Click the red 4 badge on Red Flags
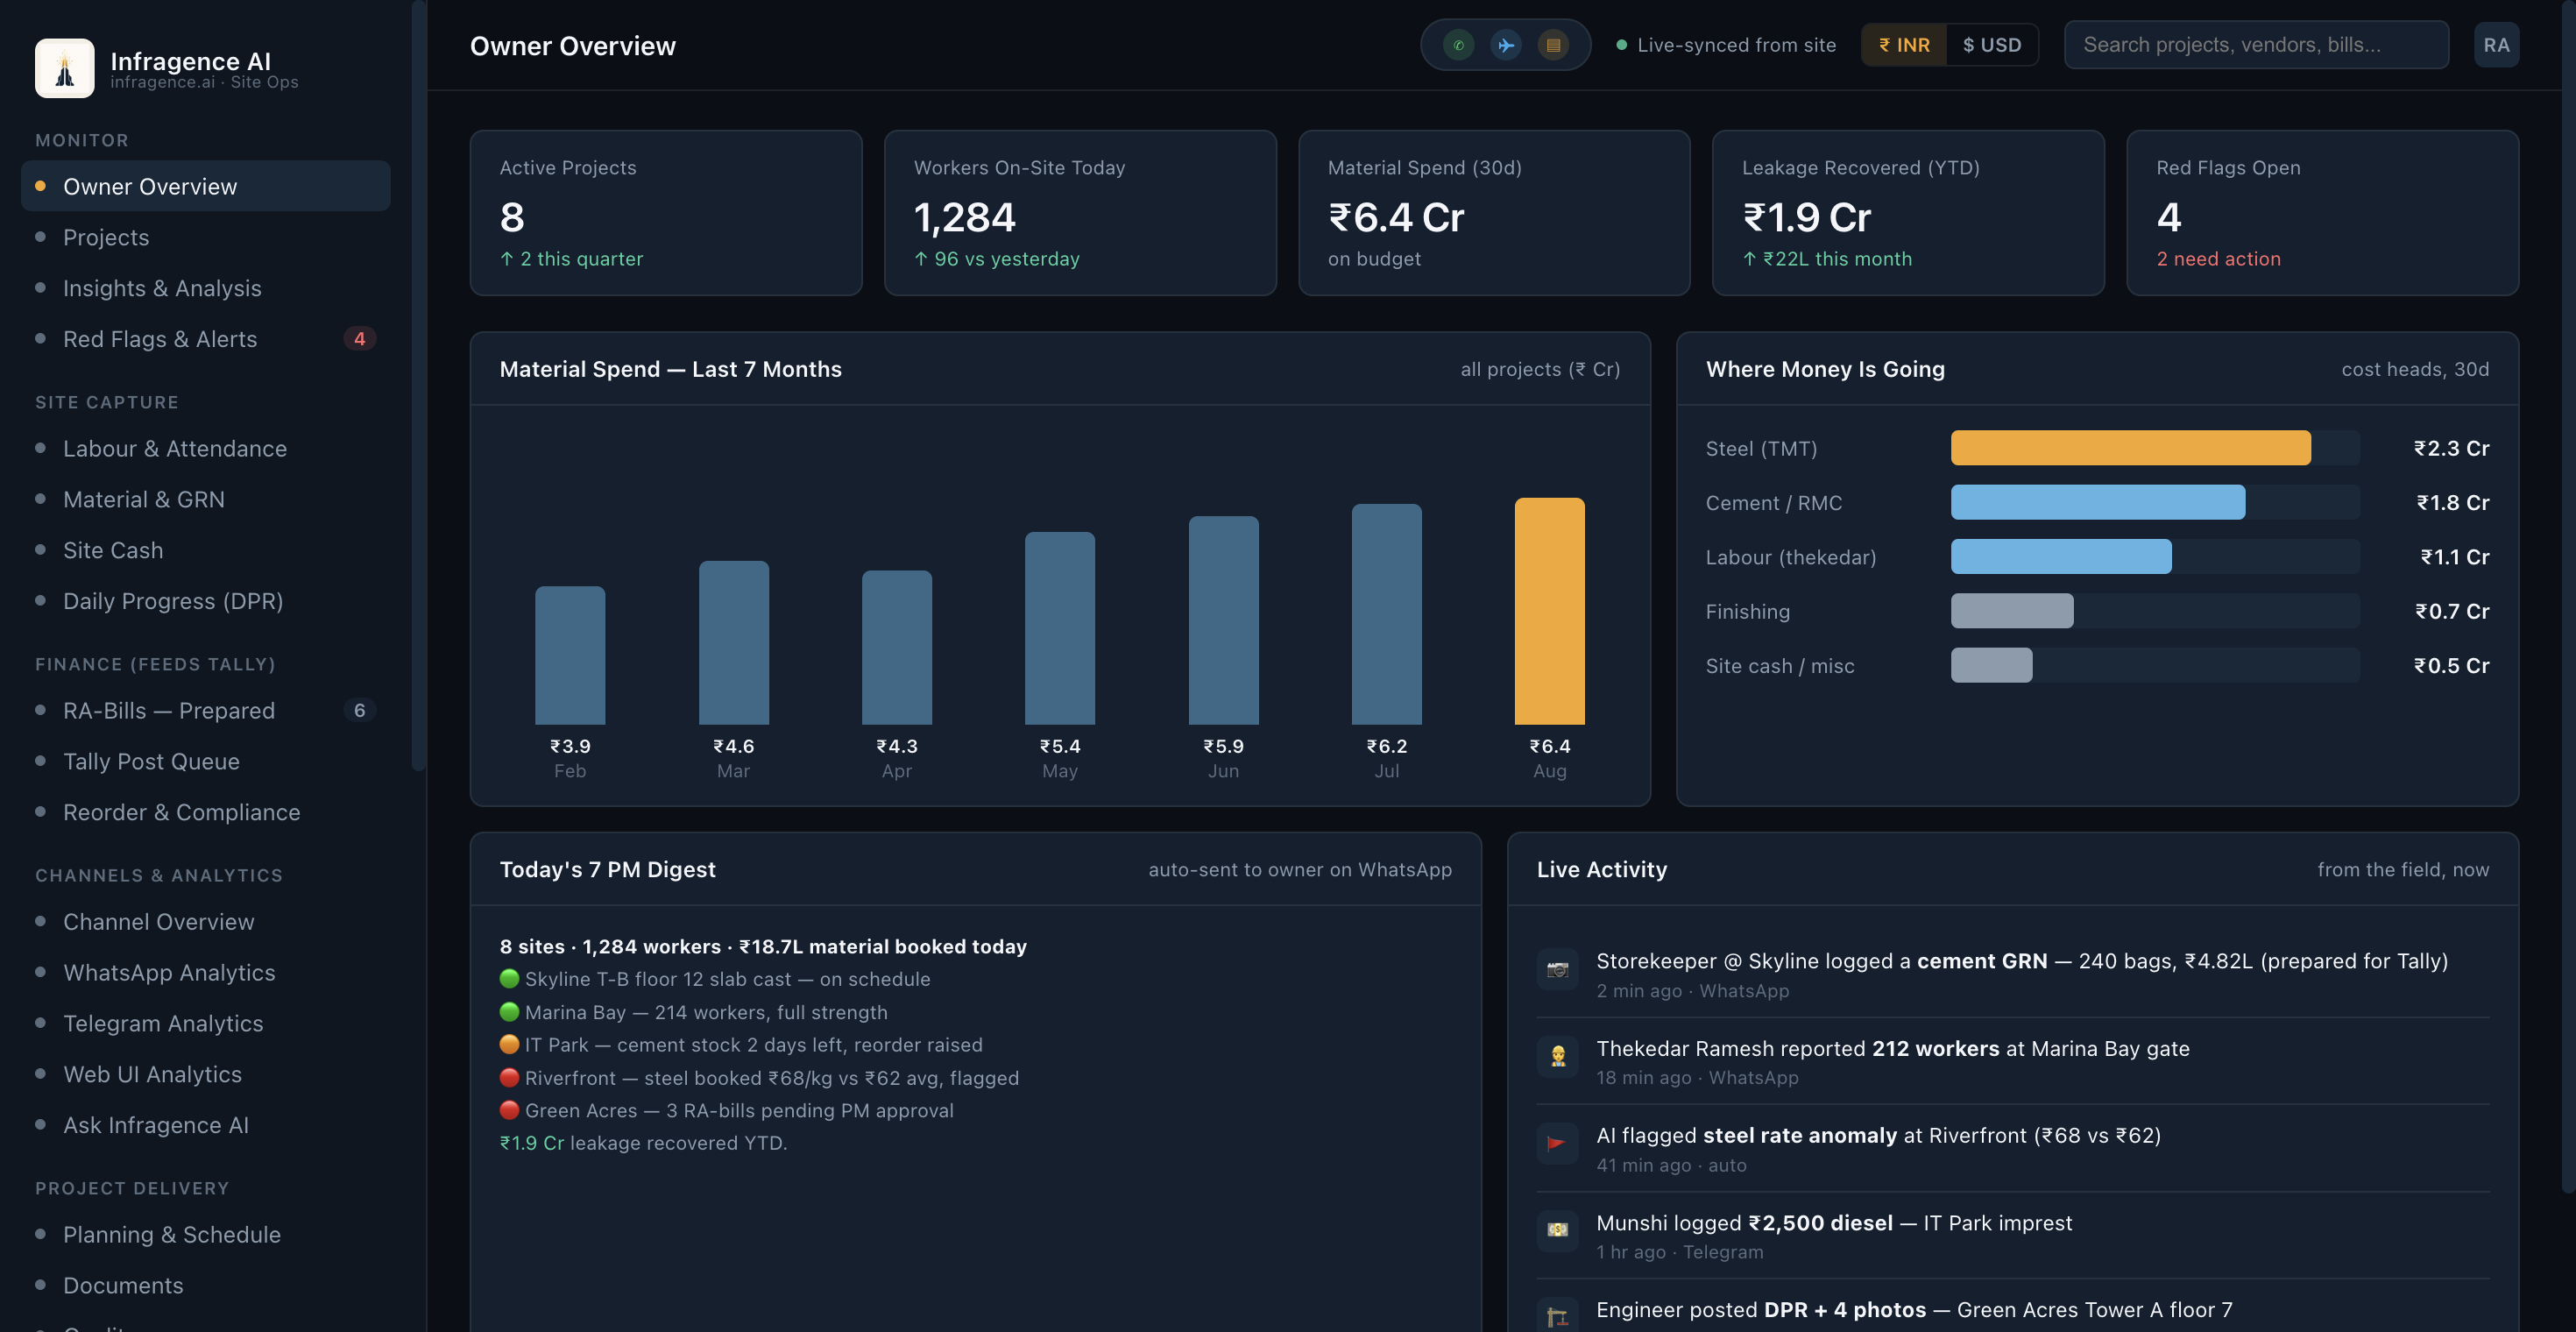Image resolution: width=2576 pixels, height=1332 pixels. (359, 339)
